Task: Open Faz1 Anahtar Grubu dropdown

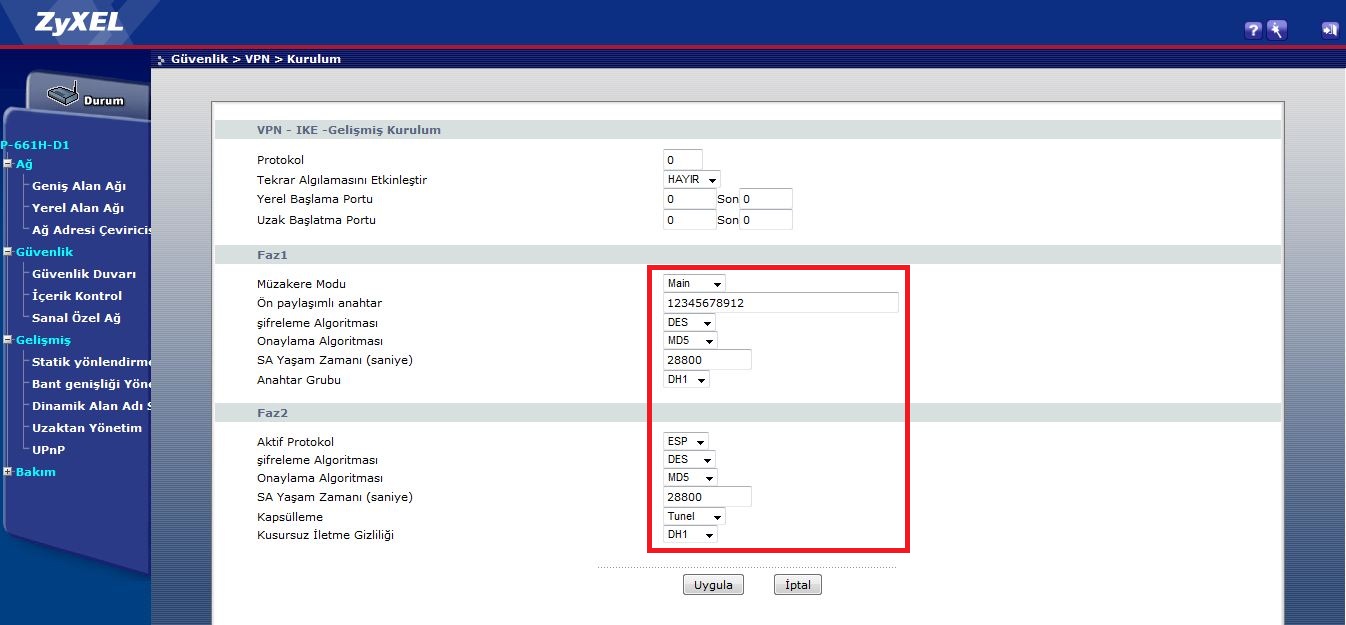Action: (x=686, y=380)
